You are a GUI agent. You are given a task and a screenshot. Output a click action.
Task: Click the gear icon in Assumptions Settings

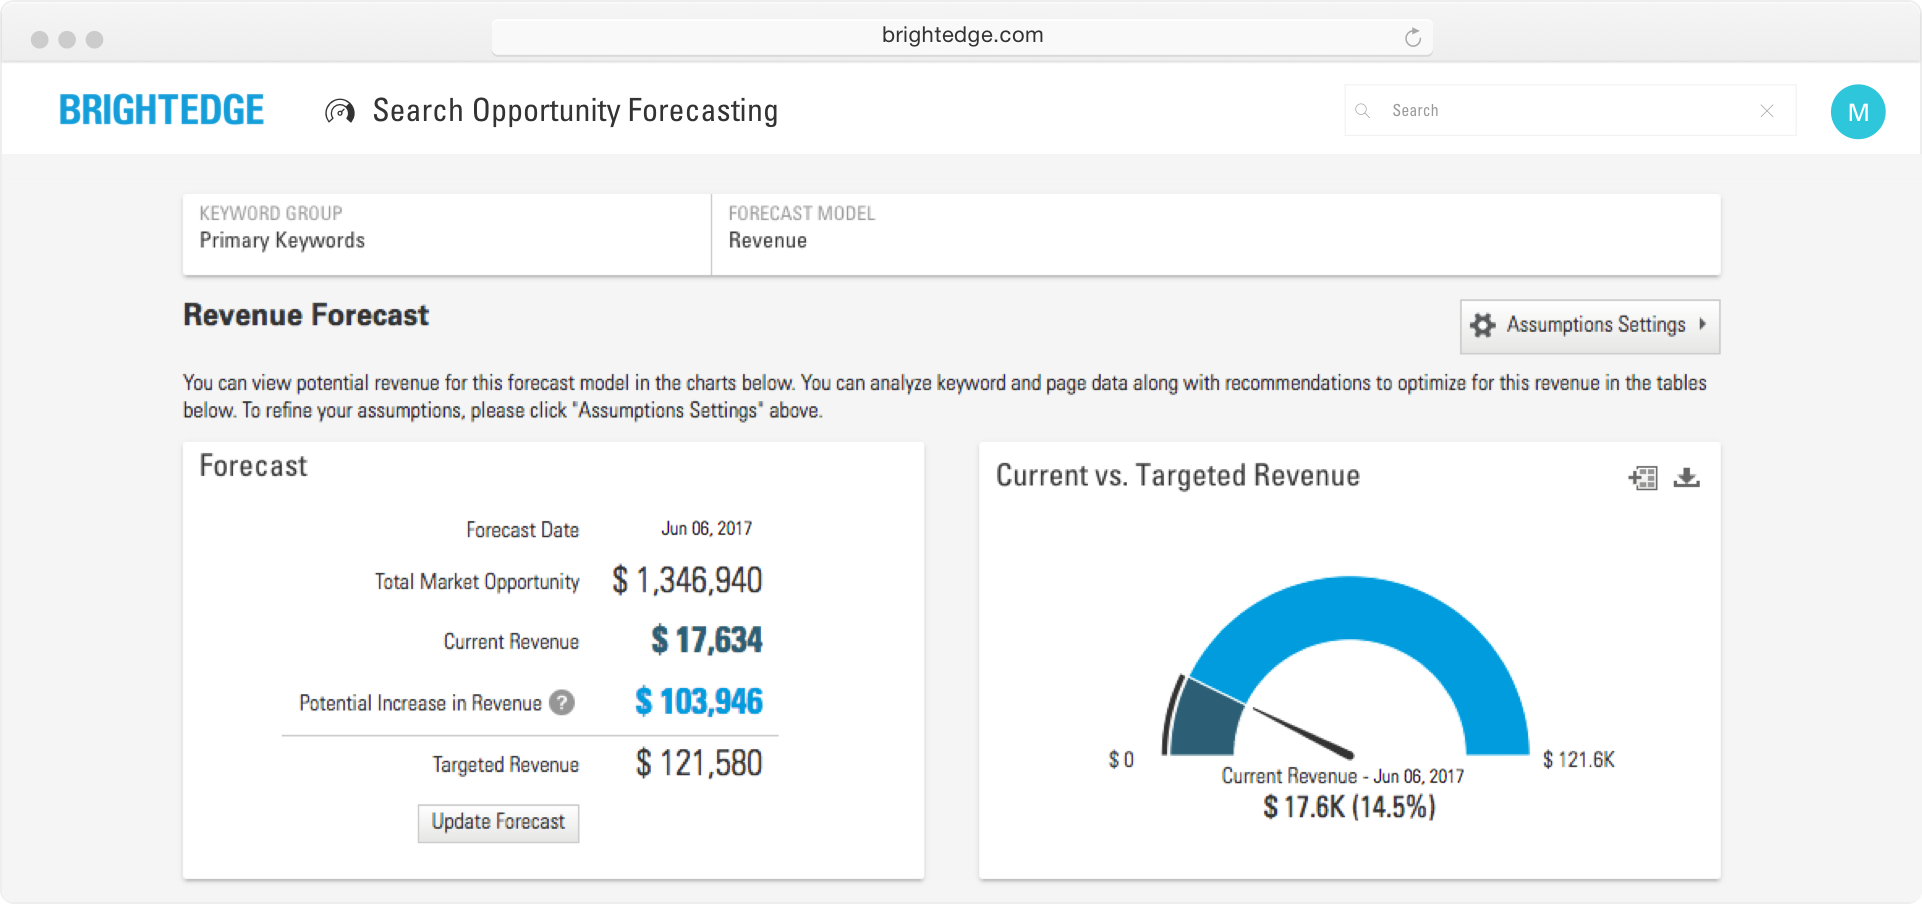(x=1483, y=325)
